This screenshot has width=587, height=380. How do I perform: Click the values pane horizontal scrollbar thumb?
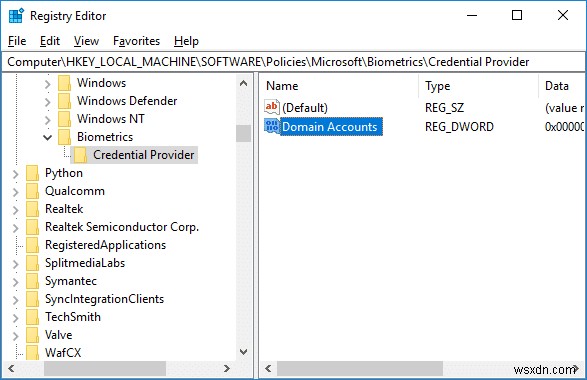[360, 368]
